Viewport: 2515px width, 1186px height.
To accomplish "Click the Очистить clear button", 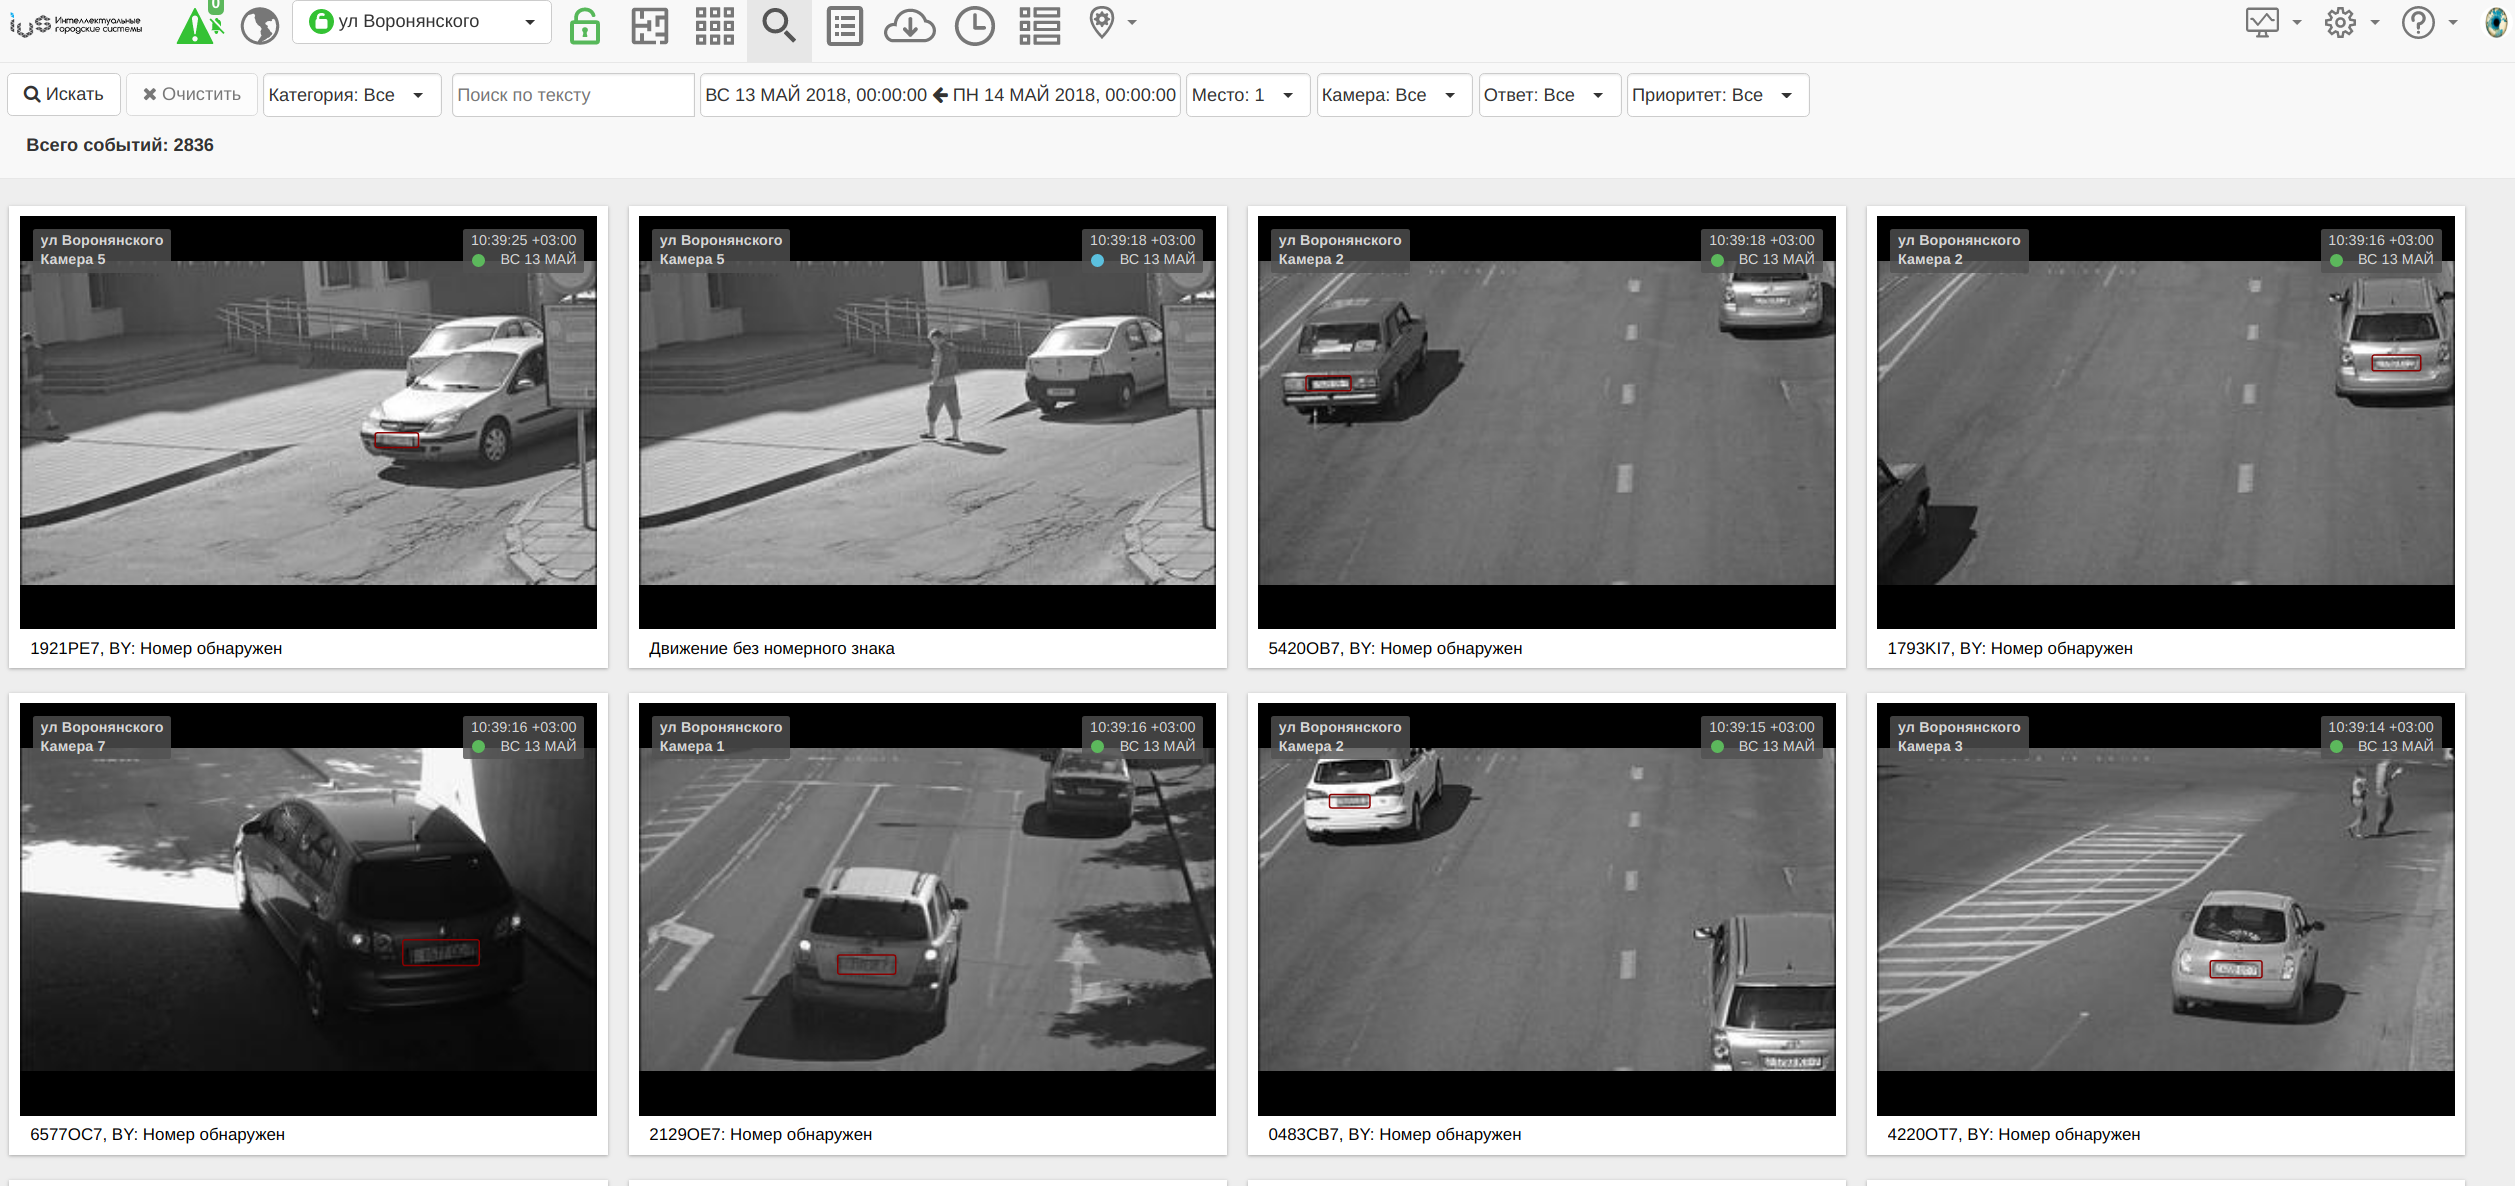I will (x=192, y=94).
